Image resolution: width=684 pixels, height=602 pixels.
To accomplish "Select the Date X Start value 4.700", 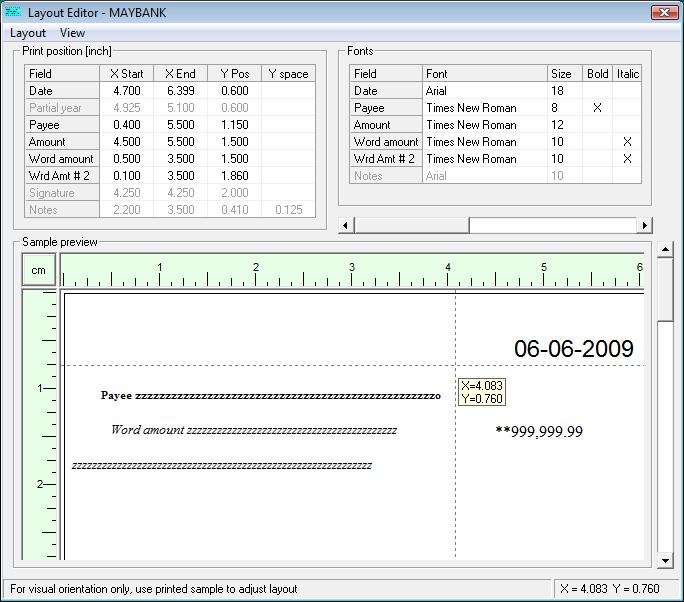I will 127,91.
